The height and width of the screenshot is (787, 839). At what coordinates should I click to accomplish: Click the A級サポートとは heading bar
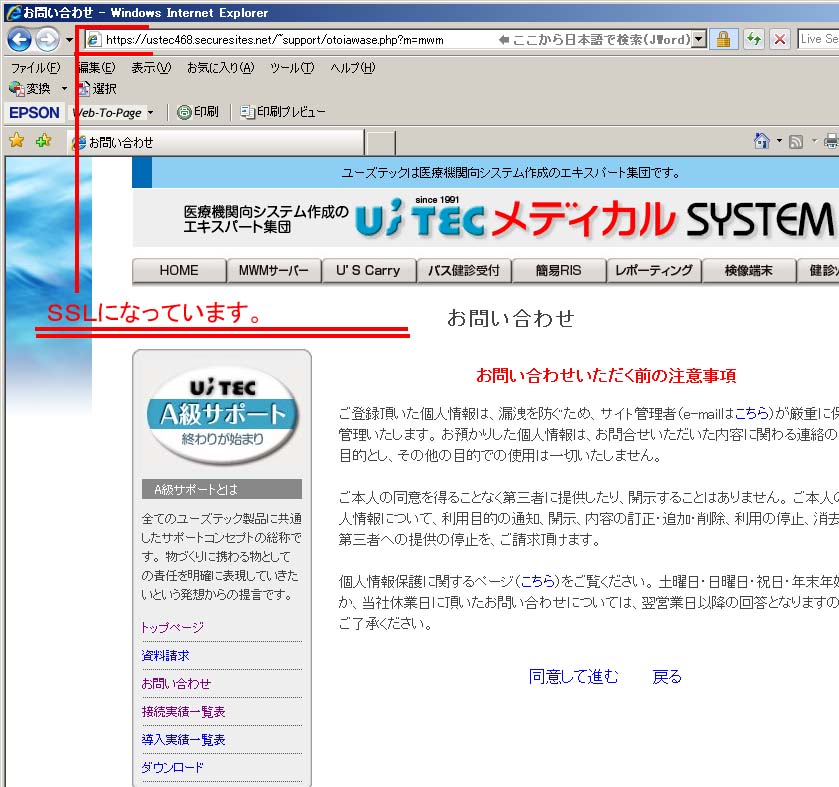[222, 489]
